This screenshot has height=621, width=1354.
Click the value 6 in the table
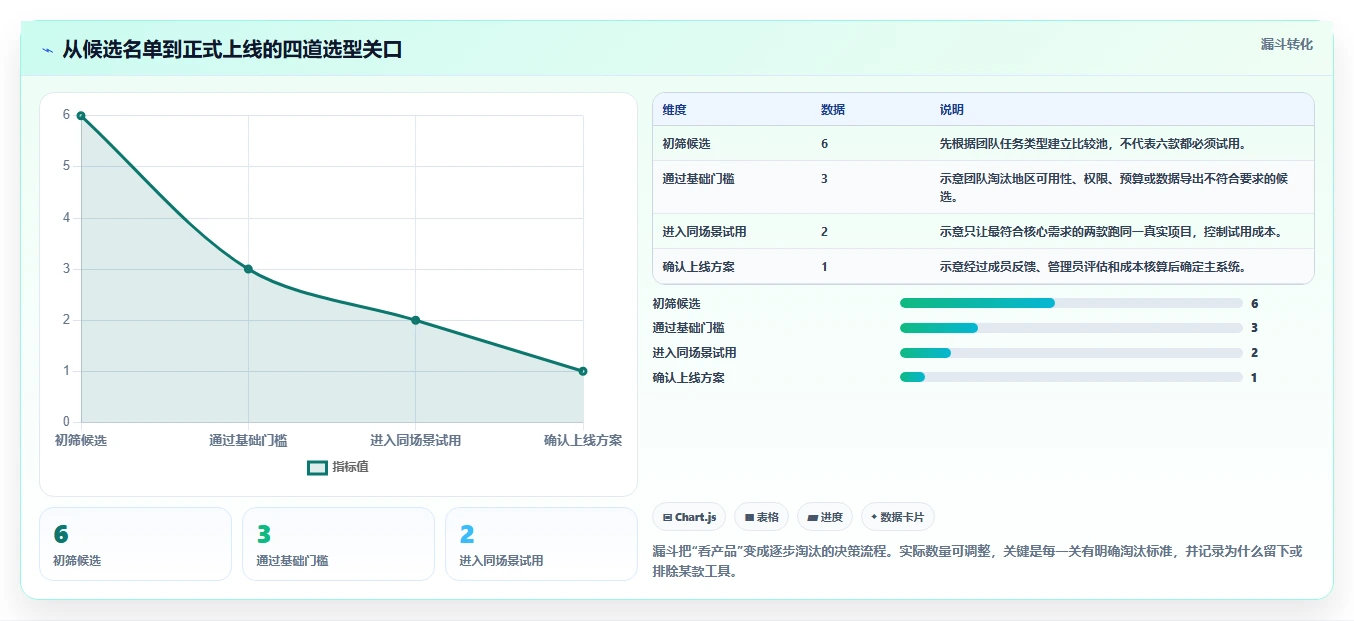(x=824, y=144)
